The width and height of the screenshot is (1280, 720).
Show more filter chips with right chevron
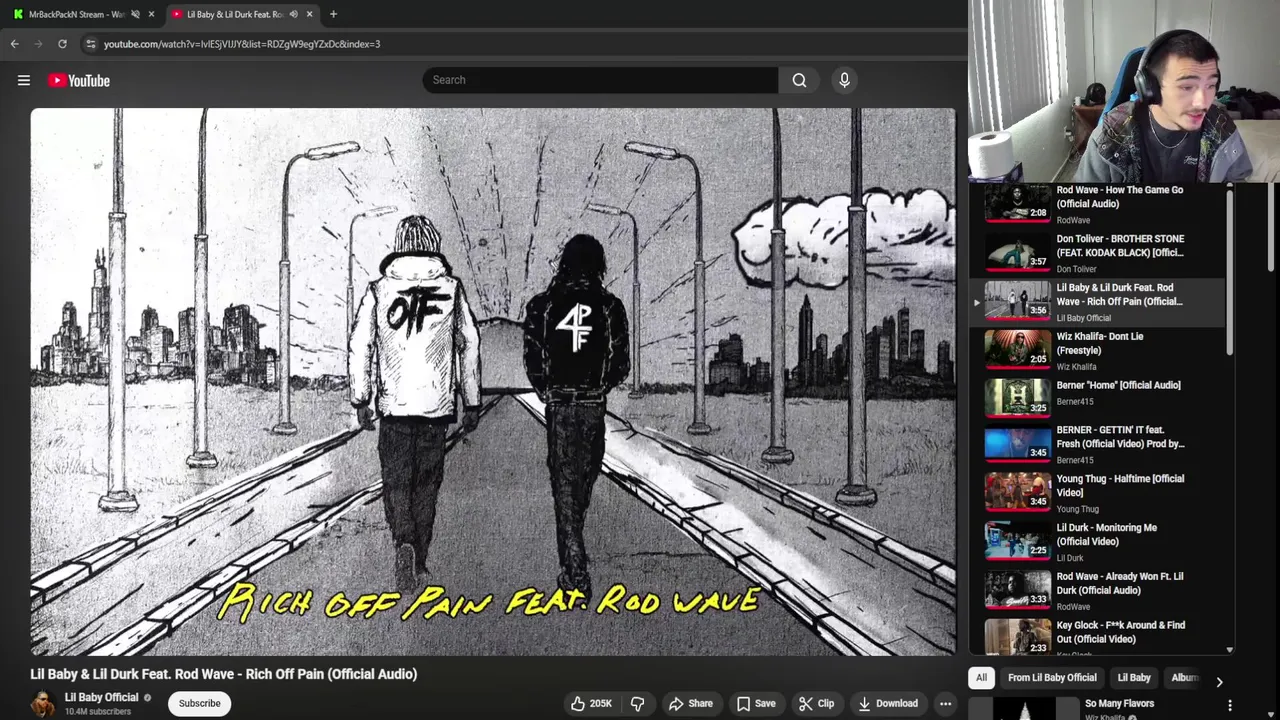point(1219,681)
